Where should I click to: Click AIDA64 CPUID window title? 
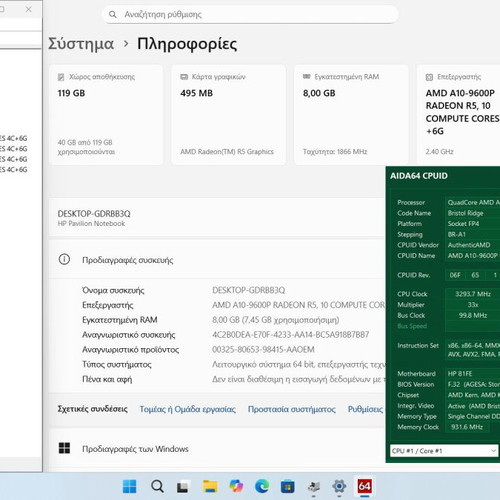click(419, 176)
